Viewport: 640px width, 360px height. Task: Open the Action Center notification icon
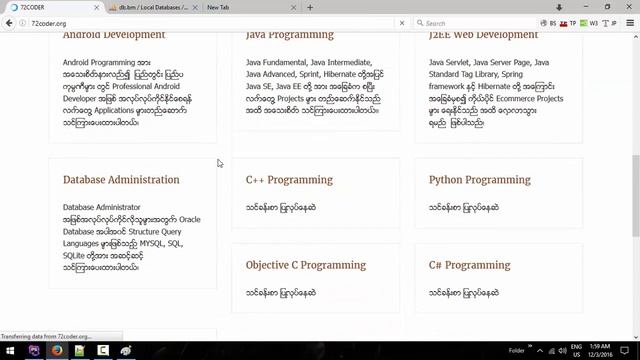624,351
